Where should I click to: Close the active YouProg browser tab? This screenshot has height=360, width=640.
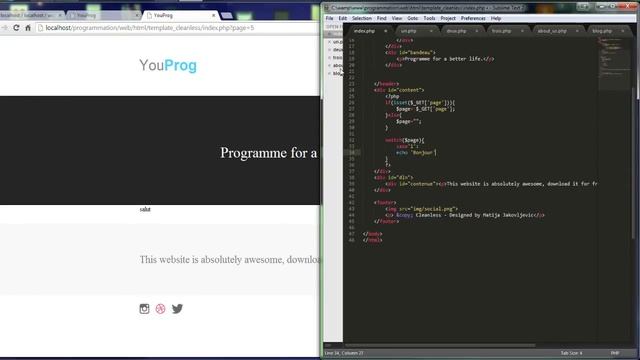pyautogui.click(x=213, y=16)
